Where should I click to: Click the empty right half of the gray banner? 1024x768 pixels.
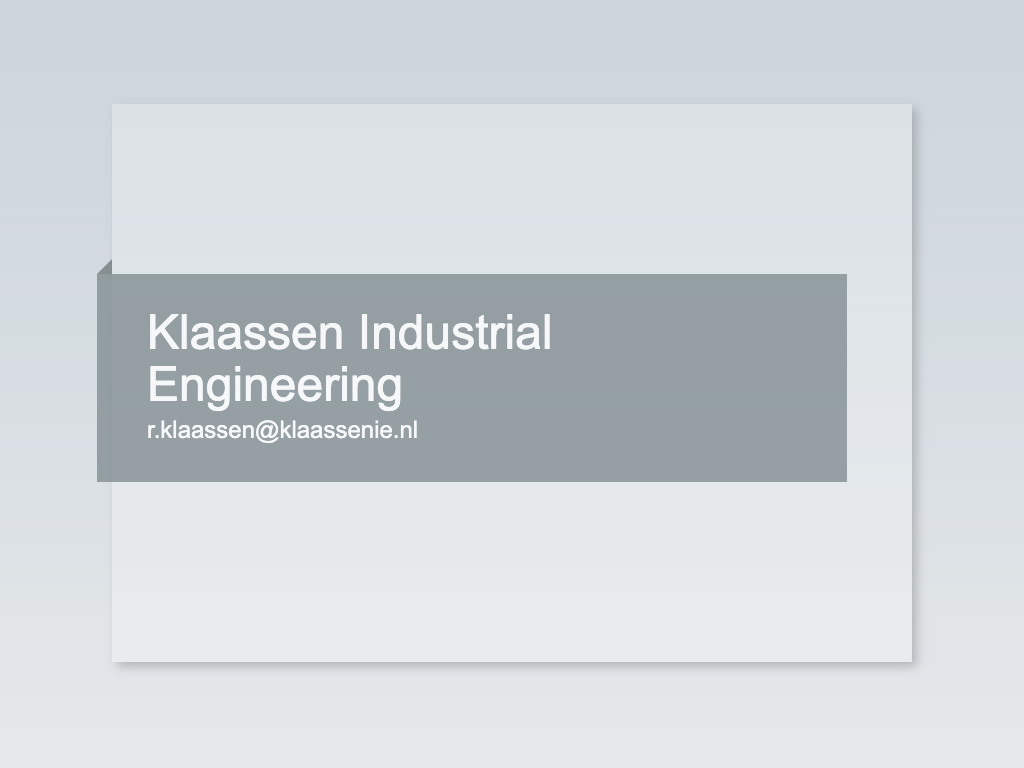pyautogui.click(x=700, y=378)
